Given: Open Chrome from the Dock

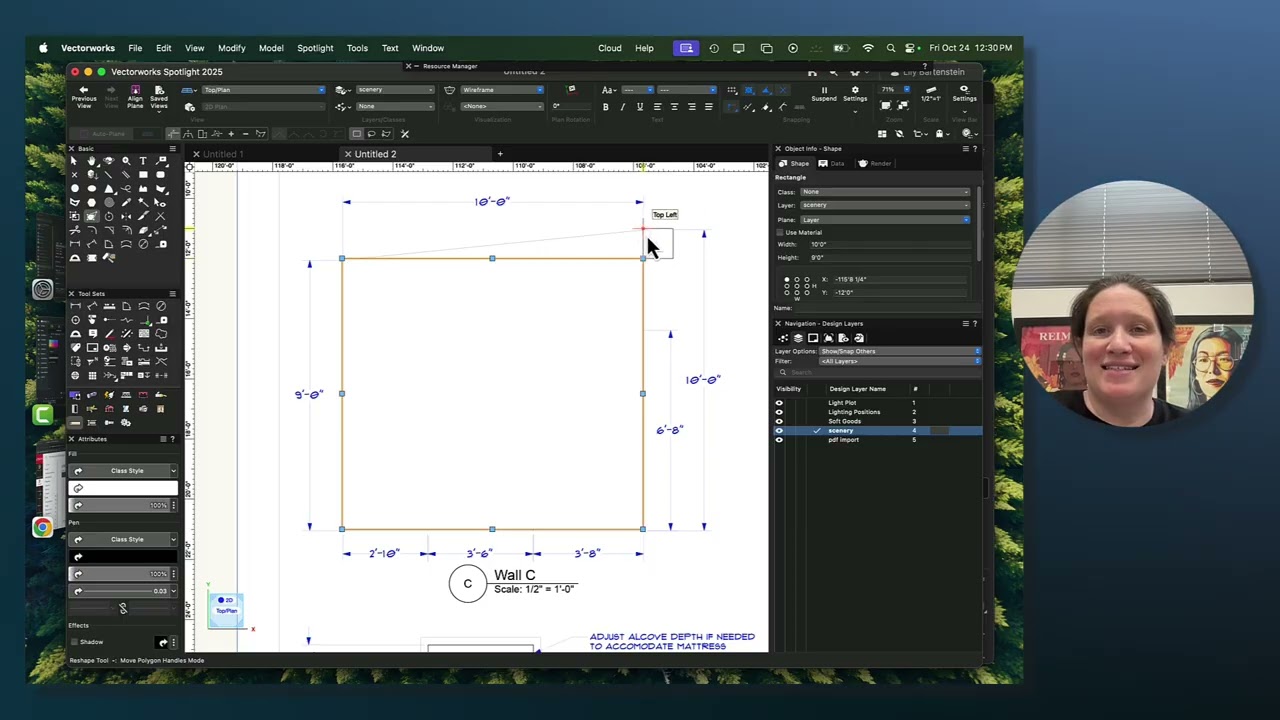Looking at the screenshot, I should click(42, 527).
